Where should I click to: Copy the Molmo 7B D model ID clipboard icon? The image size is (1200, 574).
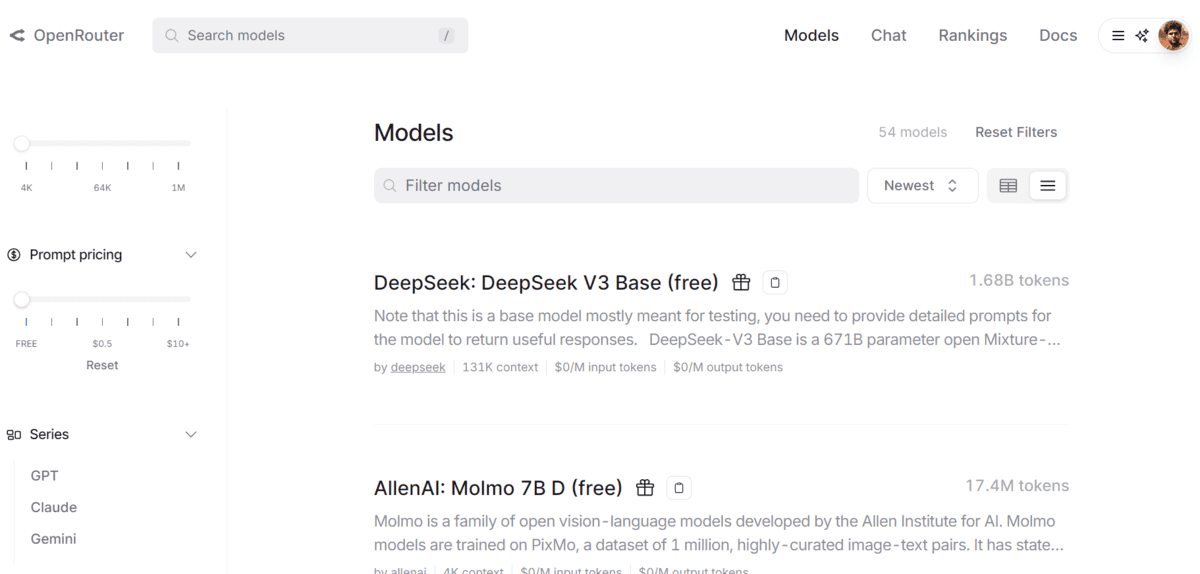coord(679,488)
